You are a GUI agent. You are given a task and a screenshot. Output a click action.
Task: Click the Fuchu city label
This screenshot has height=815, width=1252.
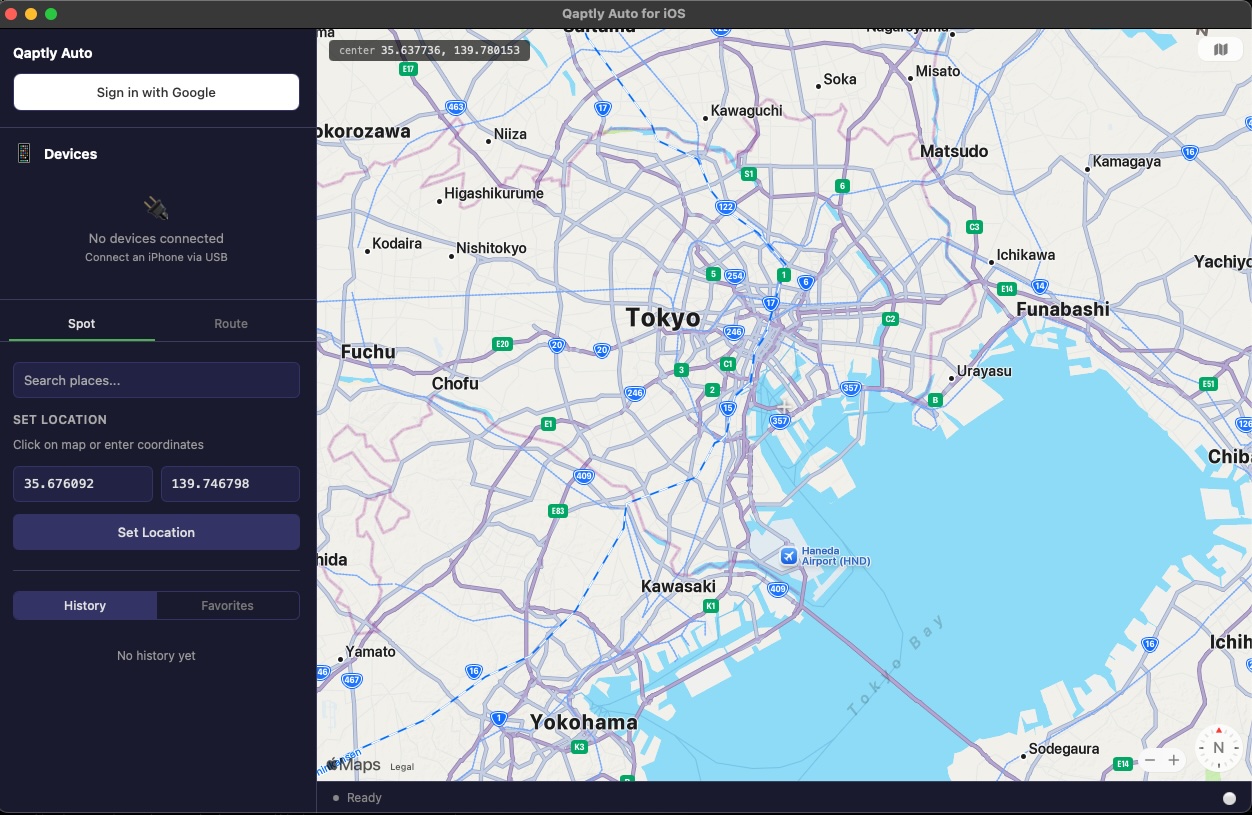click(x=368, y=351)
